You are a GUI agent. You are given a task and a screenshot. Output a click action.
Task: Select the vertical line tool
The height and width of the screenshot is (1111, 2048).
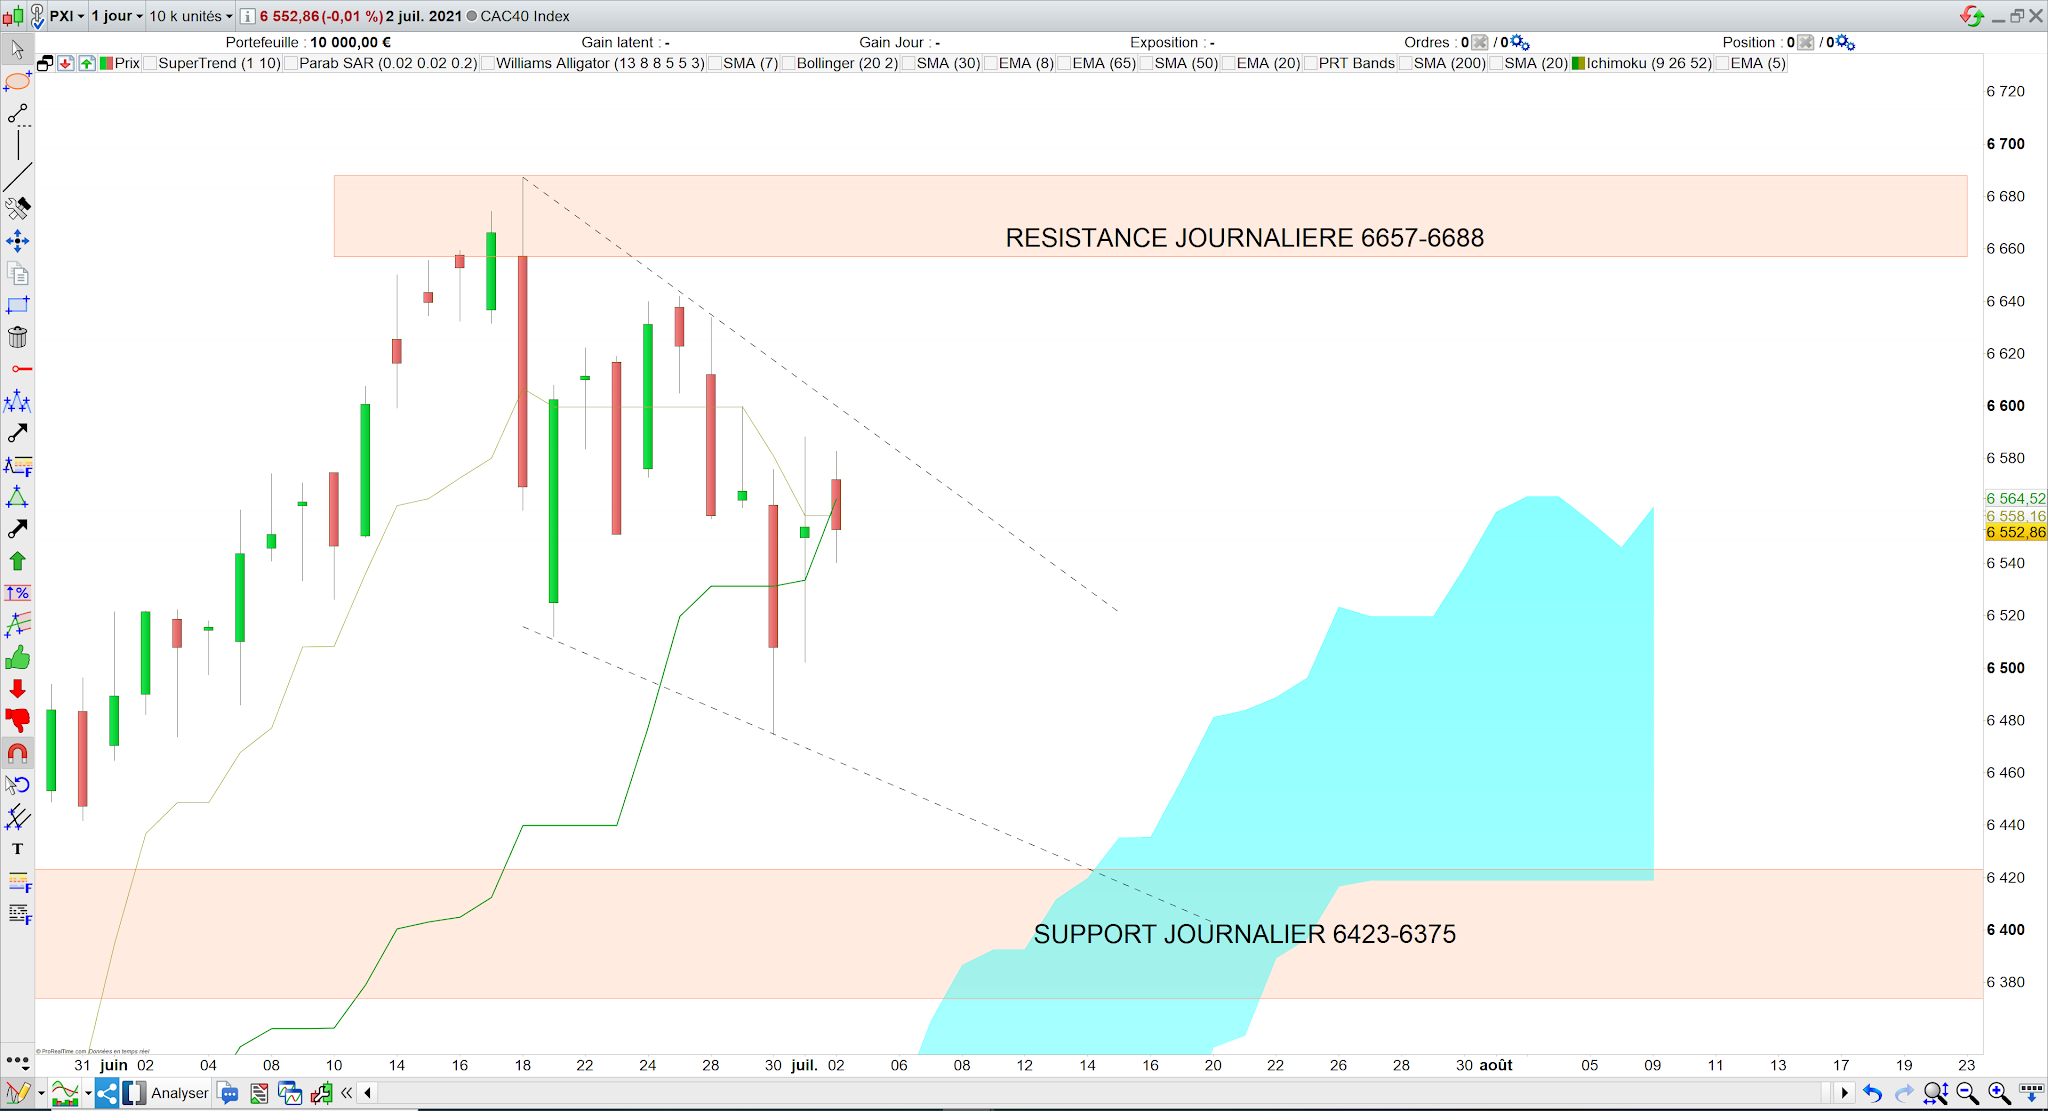pyautogui.click(x=17, y=145)
